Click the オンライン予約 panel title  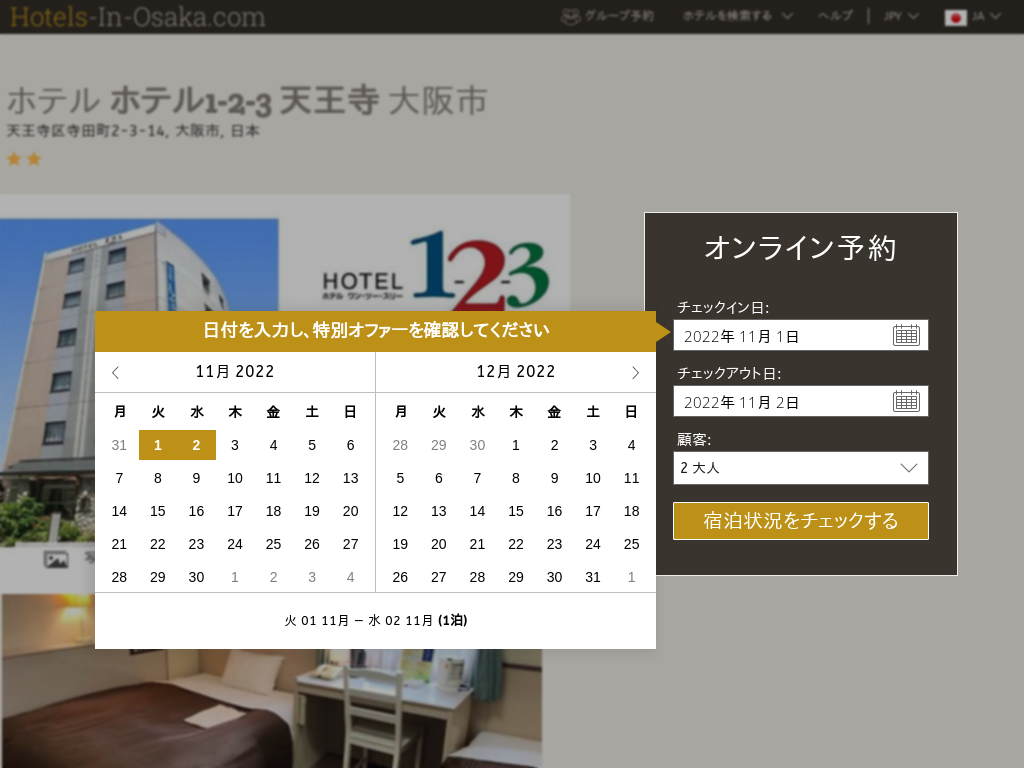(801, 248)
